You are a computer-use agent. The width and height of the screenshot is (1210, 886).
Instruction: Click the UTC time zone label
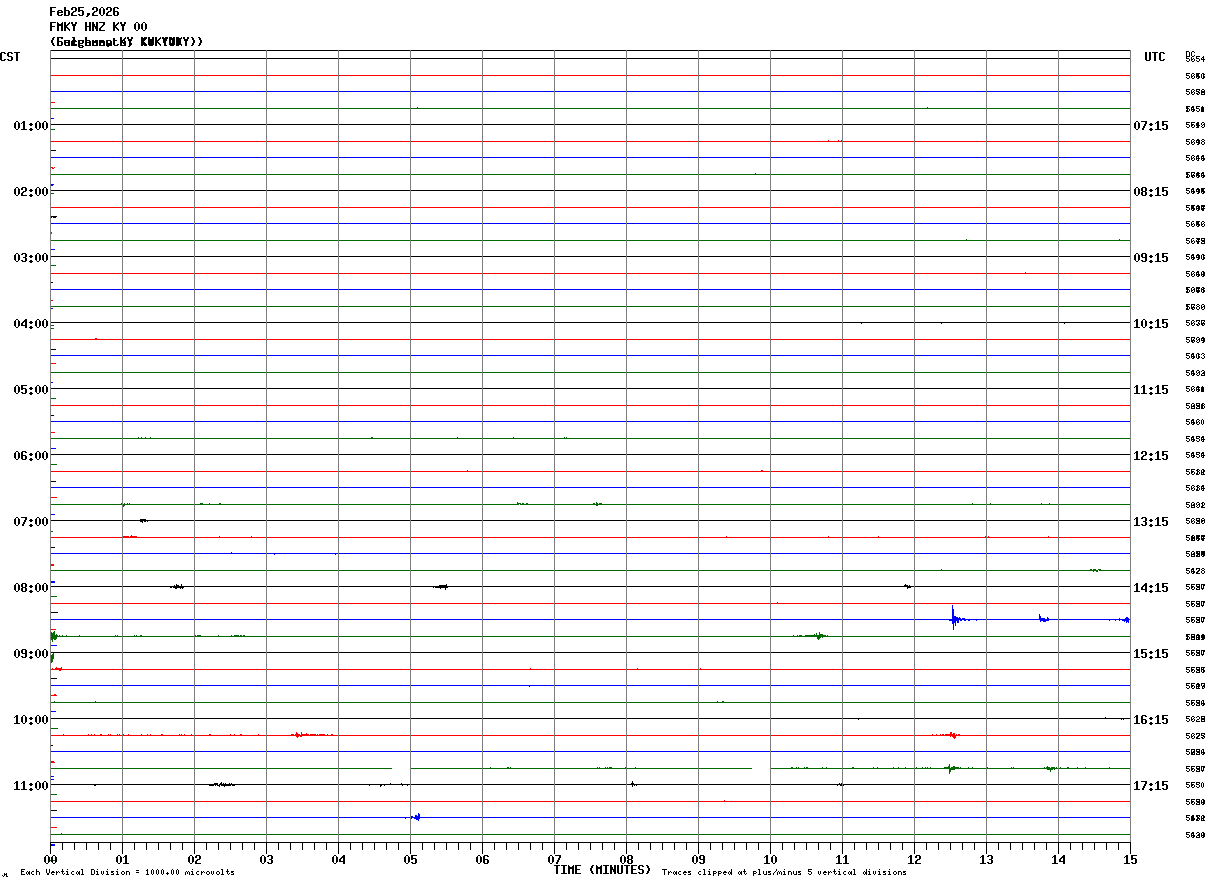point(1155,57)
